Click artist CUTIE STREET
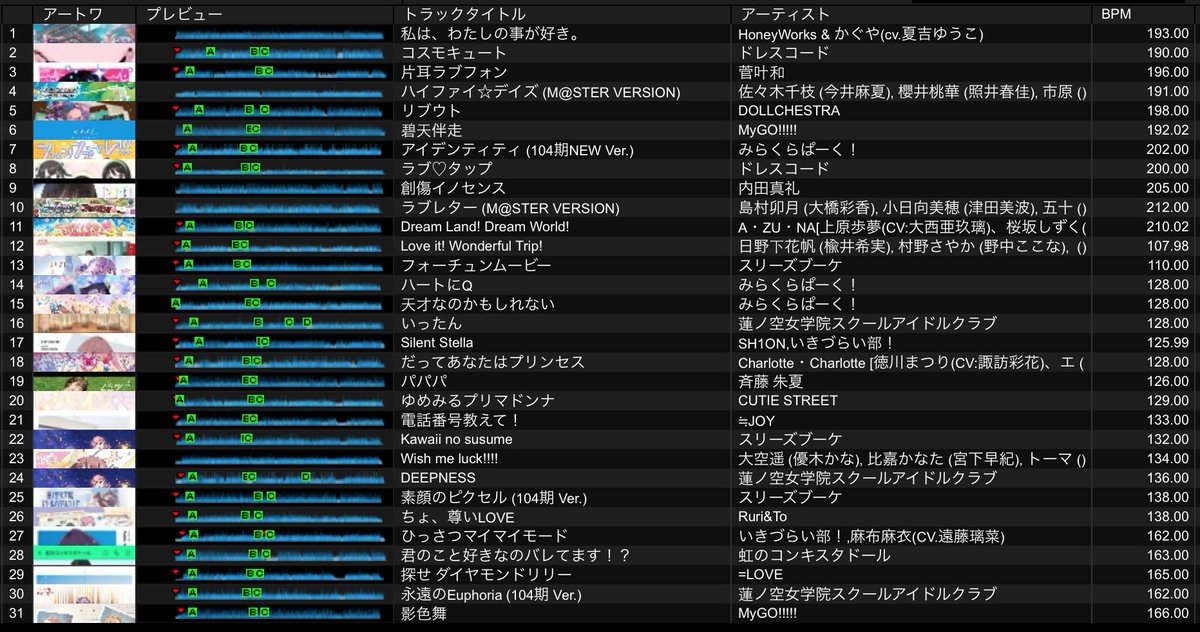The image size is (1200, 632). point(788,400)
